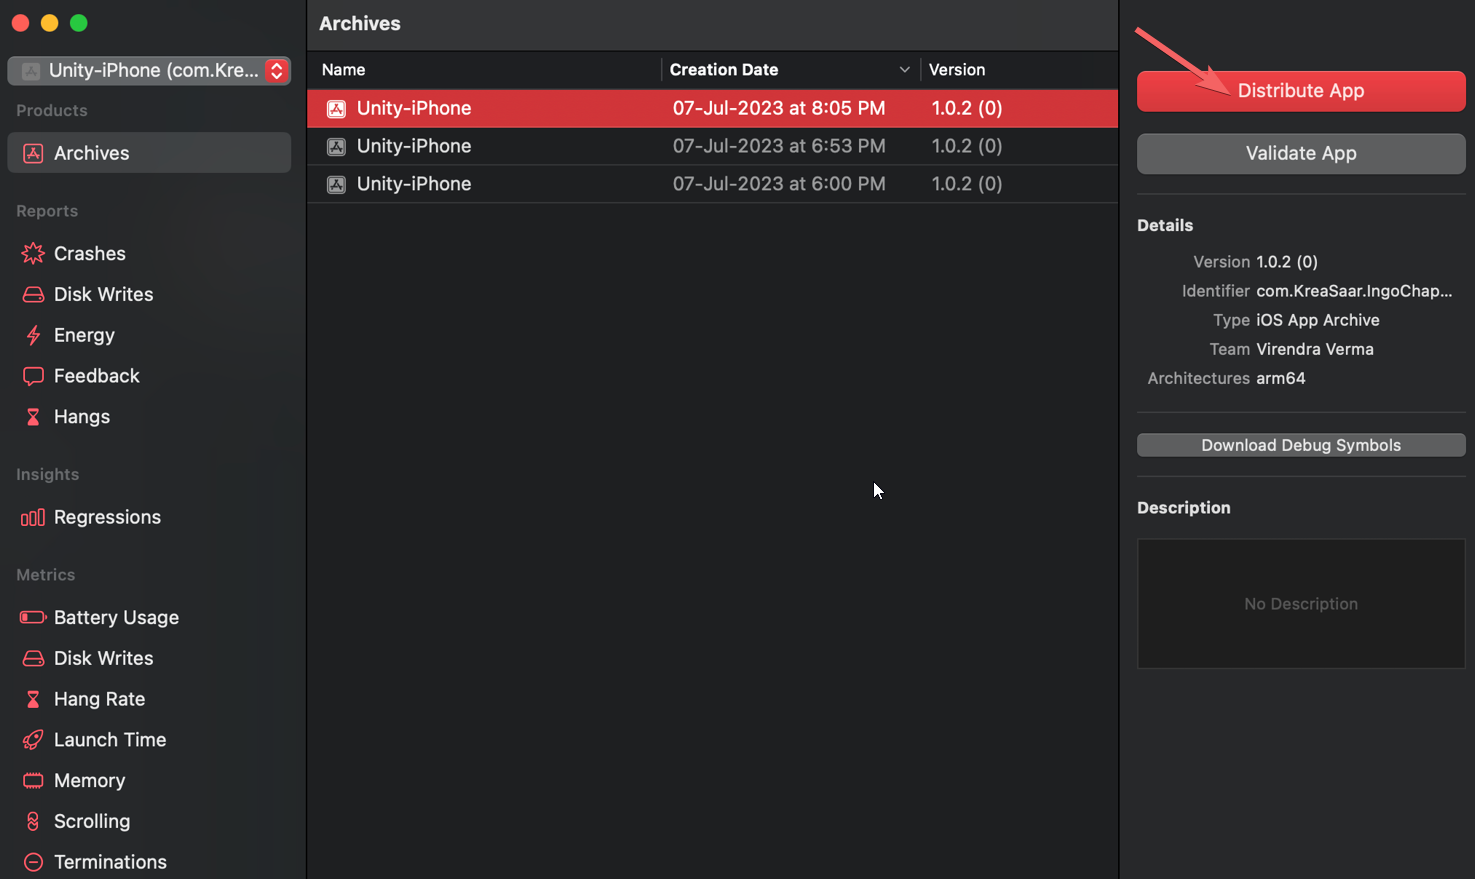Click the Launch Time rocket icon
The image size is (1475, 879).
pyautogui.click(x=33, y=740)
